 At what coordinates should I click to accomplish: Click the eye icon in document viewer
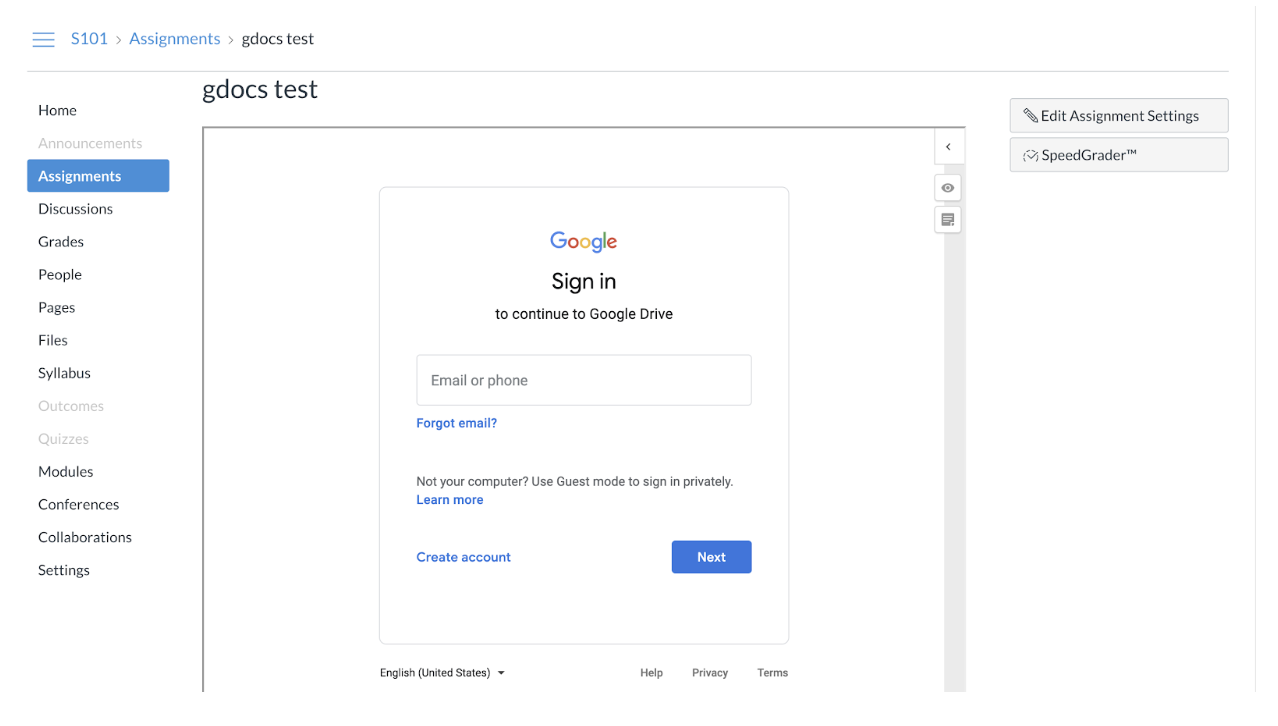pos(948,188)
